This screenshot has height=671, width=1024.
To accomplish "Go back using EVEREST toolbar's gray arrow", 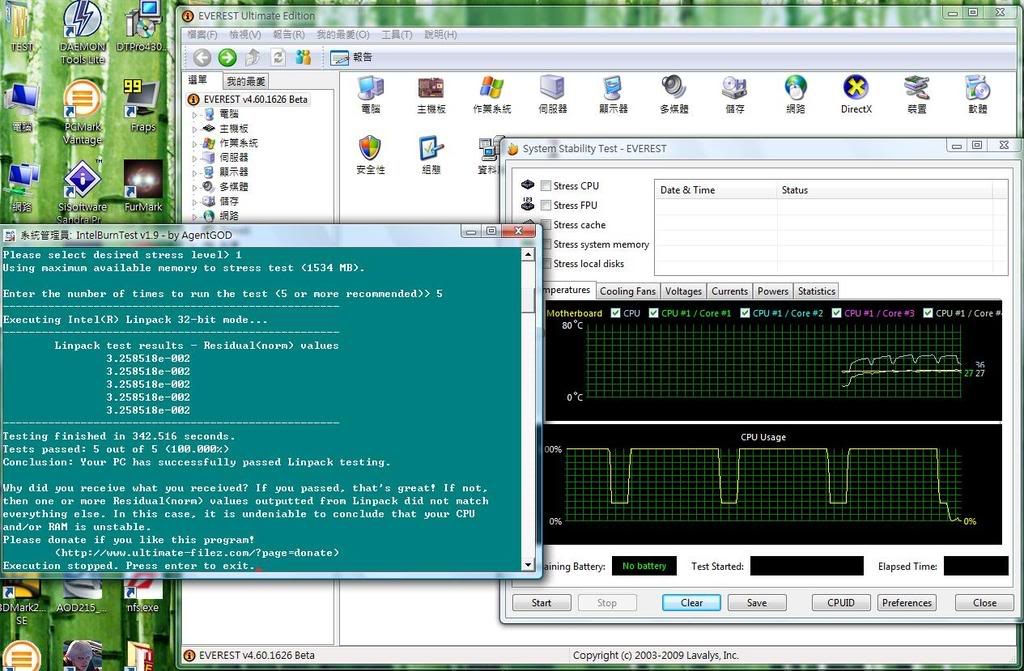I will point(202,57).
